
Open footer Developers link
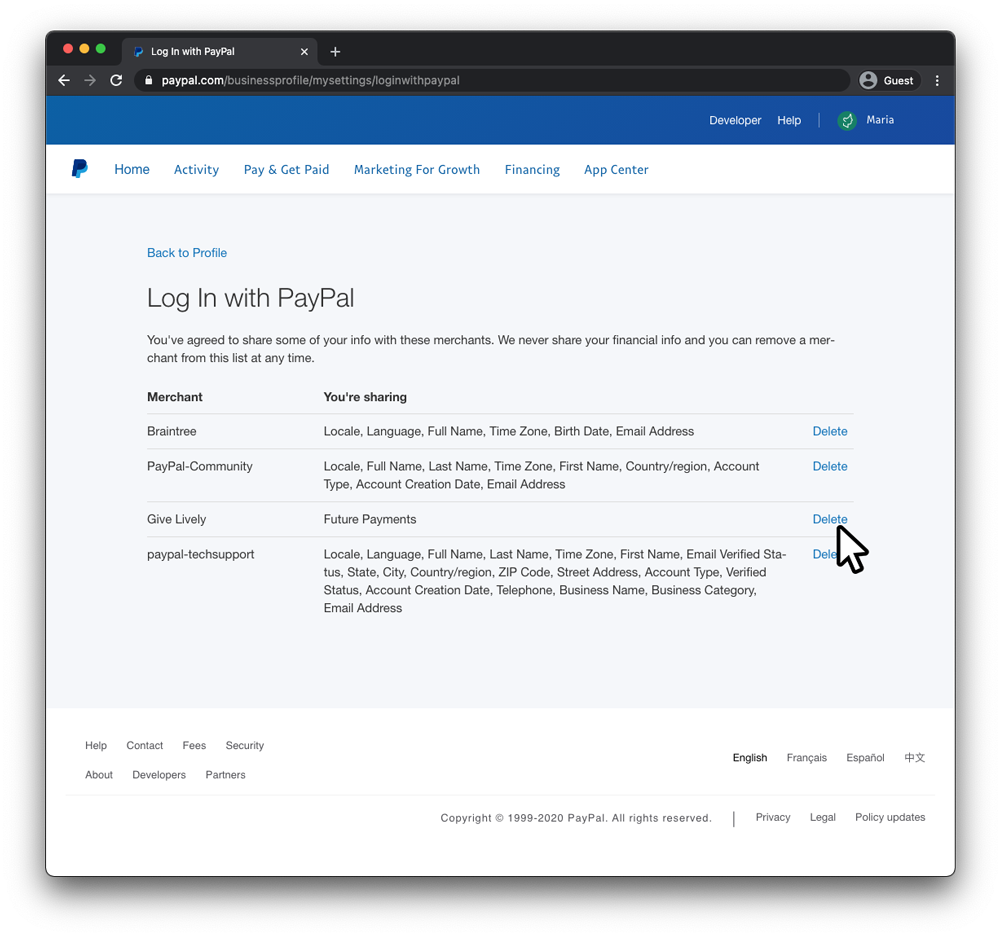[159, 775]
